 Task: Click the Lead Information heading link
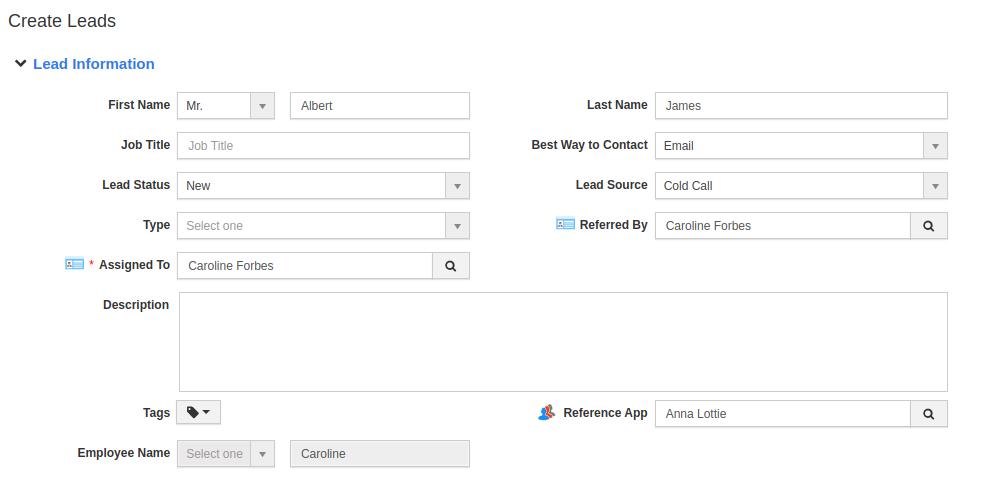point(93,64)
